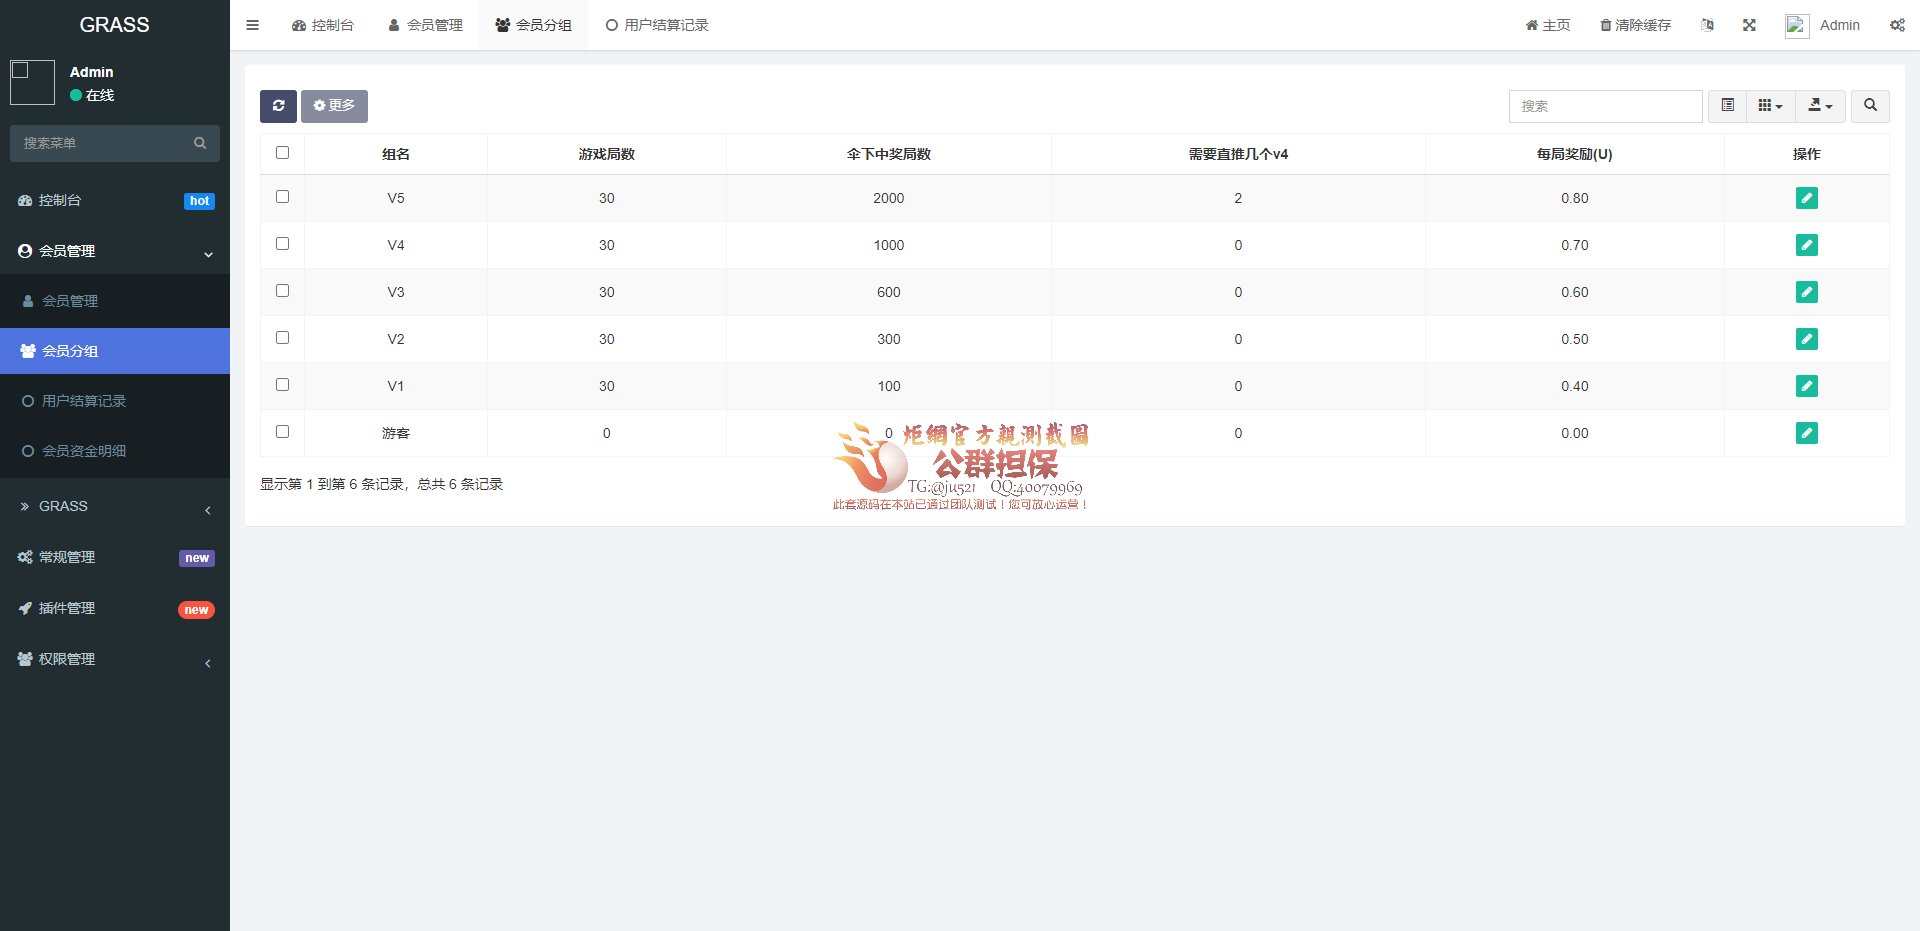This screenshot has width=1920, height=931.
Task: Click the table 搜索 input field
Action: (1604, 106)
